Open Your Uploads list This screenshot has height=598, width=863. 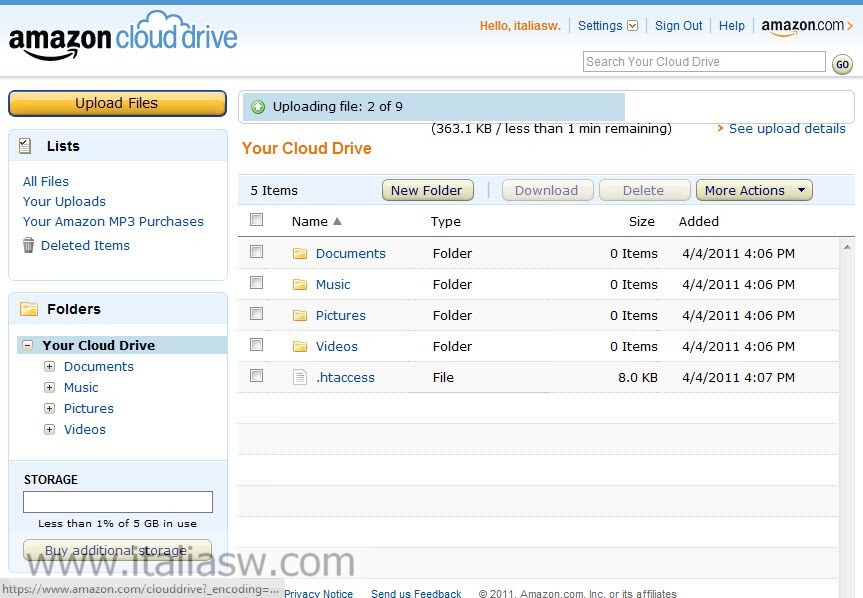click(64, 201)
